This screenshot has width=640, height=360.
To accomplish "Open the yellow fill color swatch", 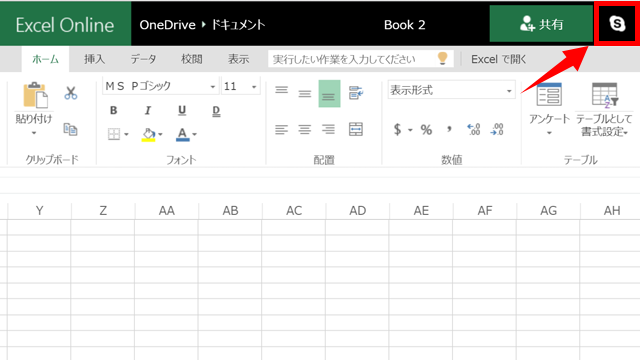I will [149, 134].
